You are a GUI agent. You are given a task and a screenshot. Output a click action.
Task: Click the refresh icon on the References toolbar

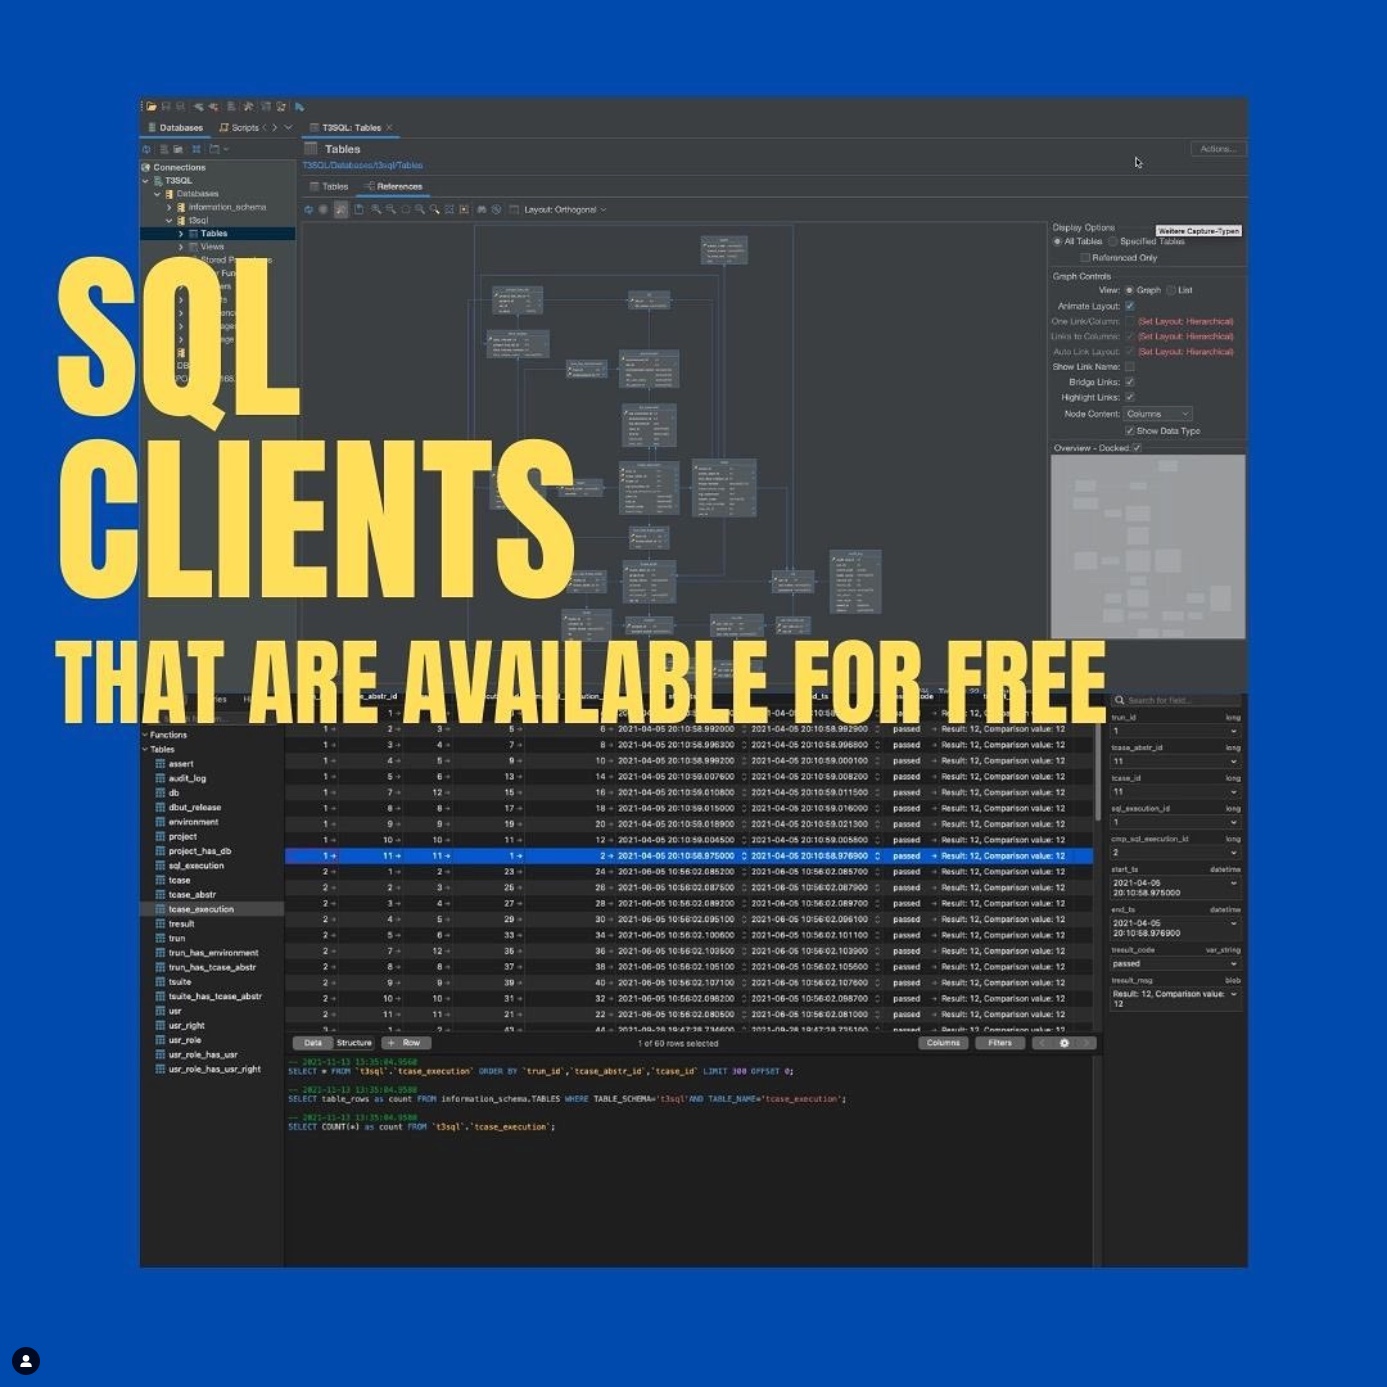[310, 210]
